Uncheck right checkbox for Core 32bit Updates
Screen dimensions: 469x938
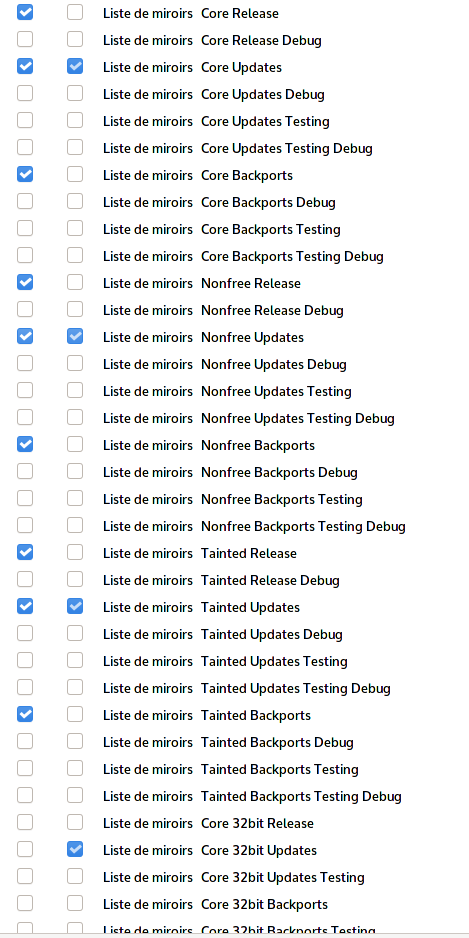click(x=75, y=849)
